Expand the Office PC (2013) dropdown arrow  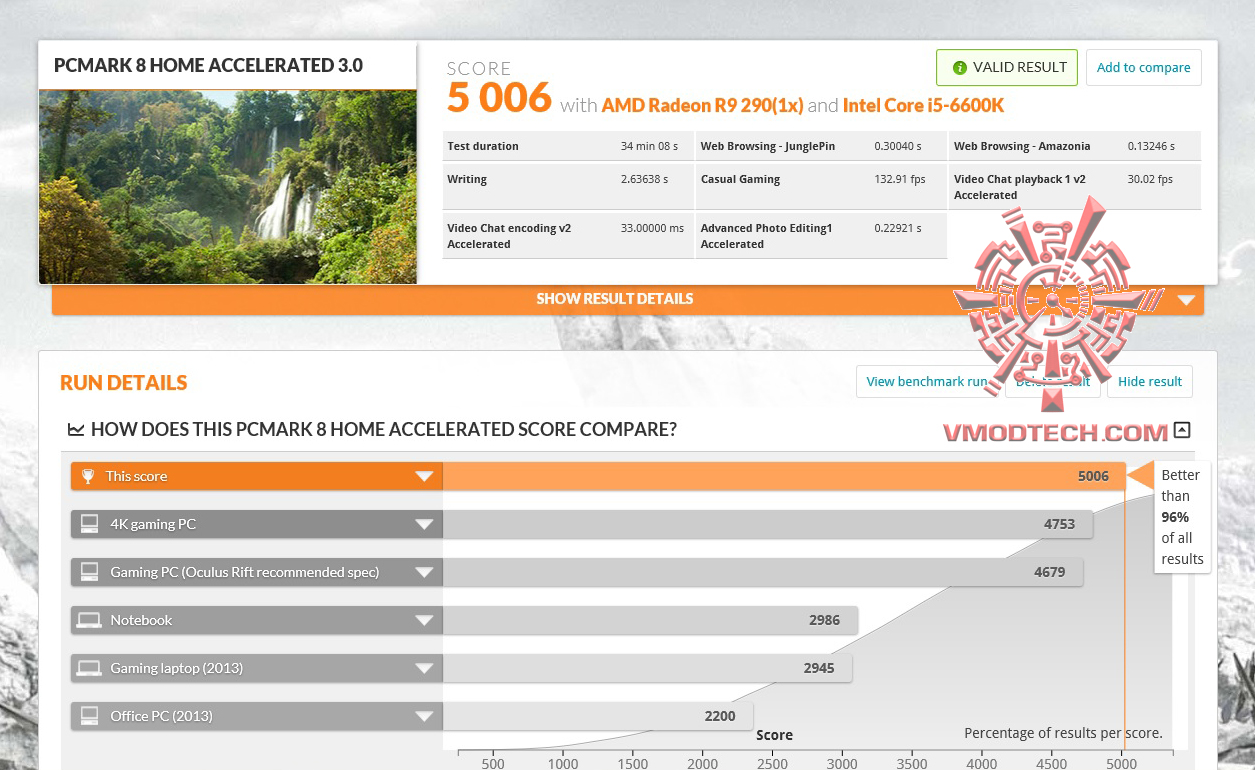tap(424, 717)
